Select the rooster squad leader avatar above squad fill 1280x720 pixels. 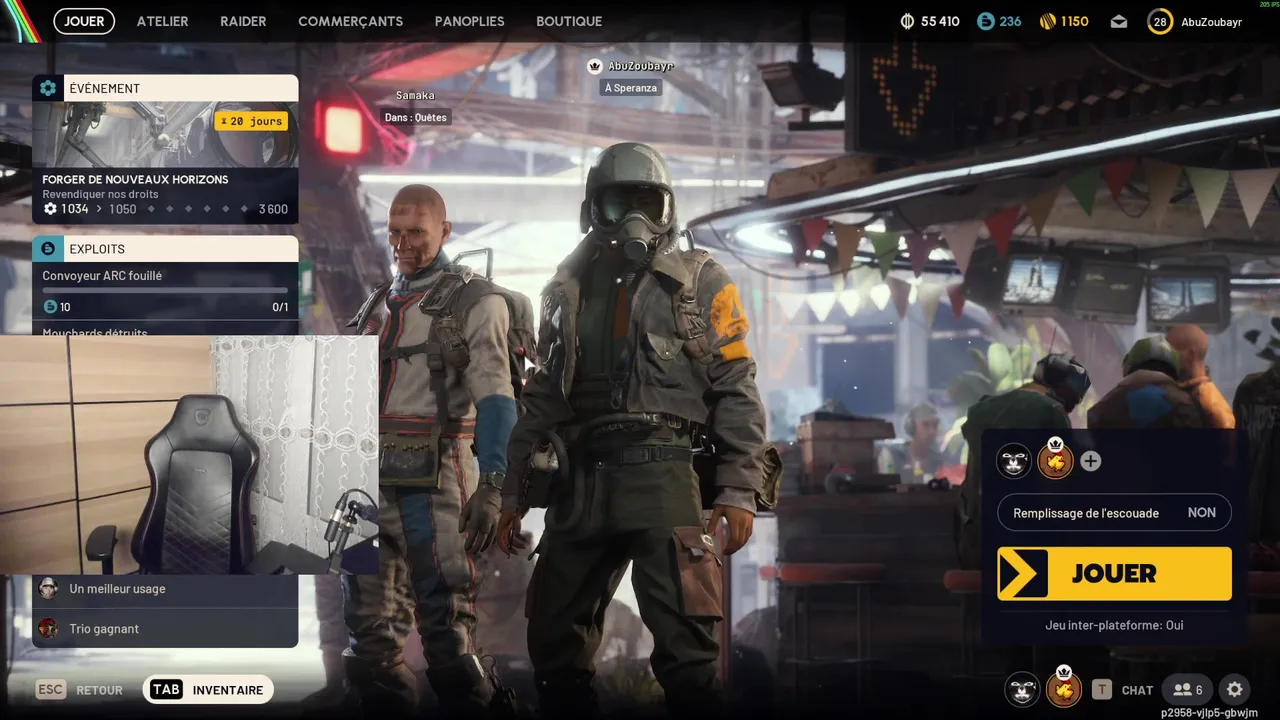1055,460
